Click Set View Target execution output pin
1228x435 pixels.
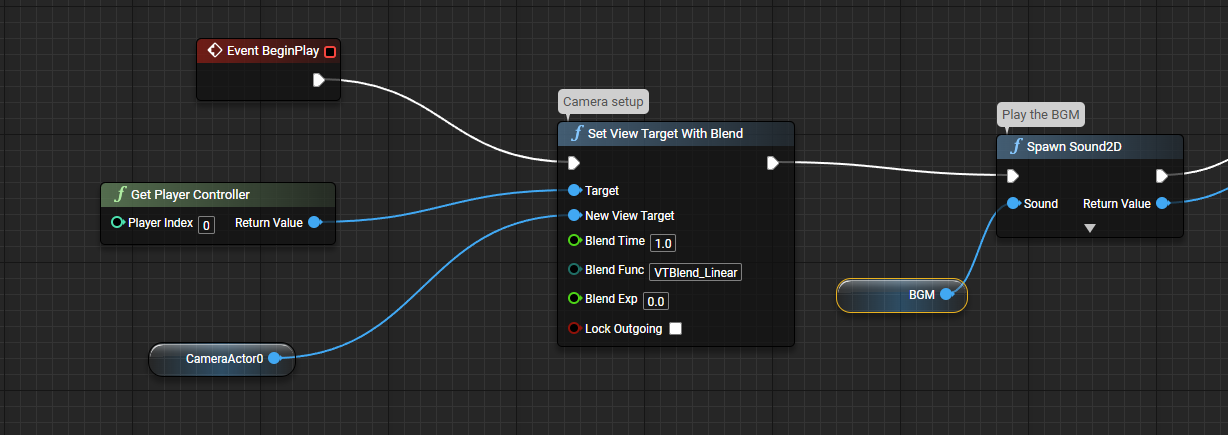coord(773,163)
